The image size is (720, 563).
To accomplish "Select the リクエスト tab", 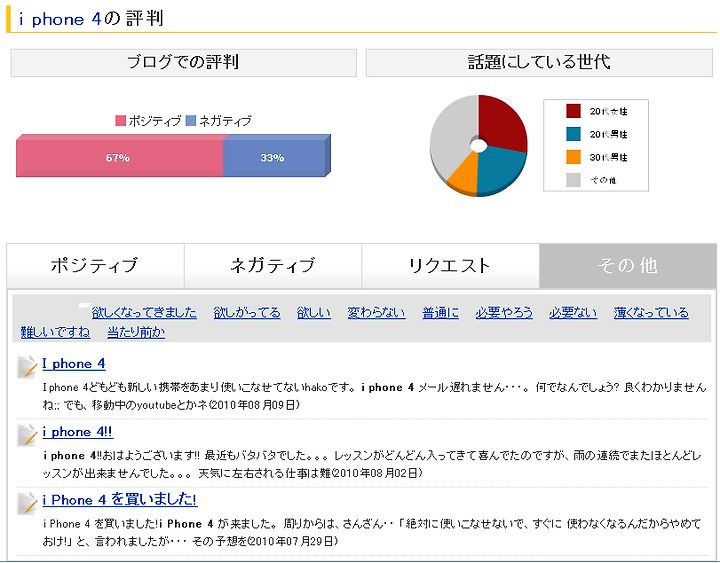I will (x=450, y=266).
